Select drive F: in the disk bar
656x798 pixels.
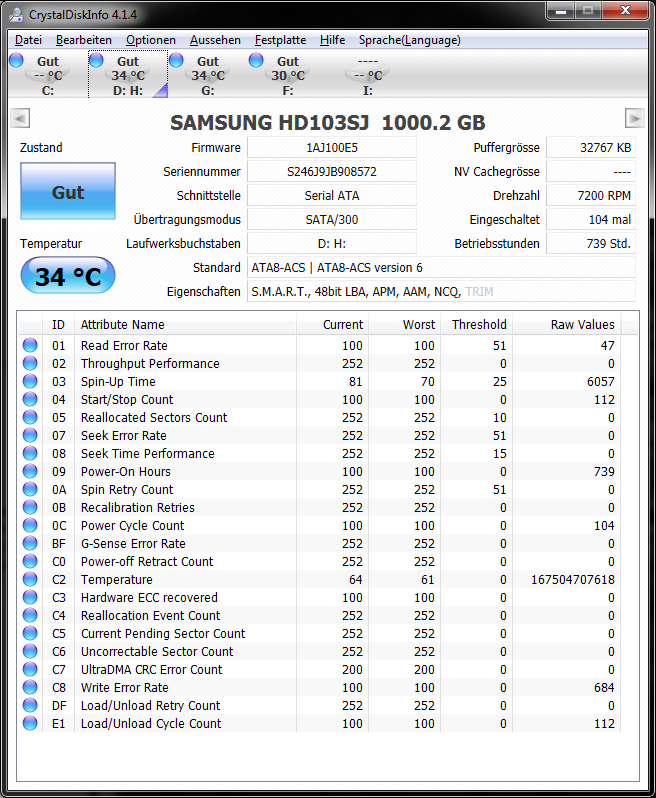[x=288, y=75]
